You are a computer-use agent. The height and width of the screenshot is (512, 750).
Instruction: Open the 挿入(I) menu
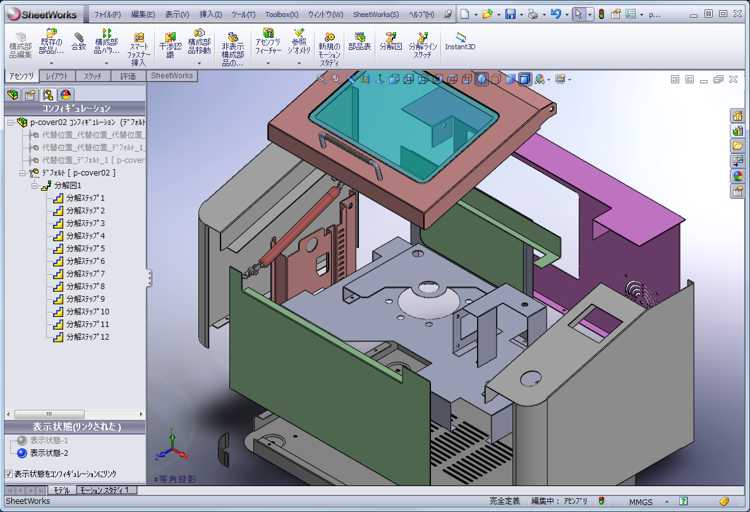click(x=211, y=15)
